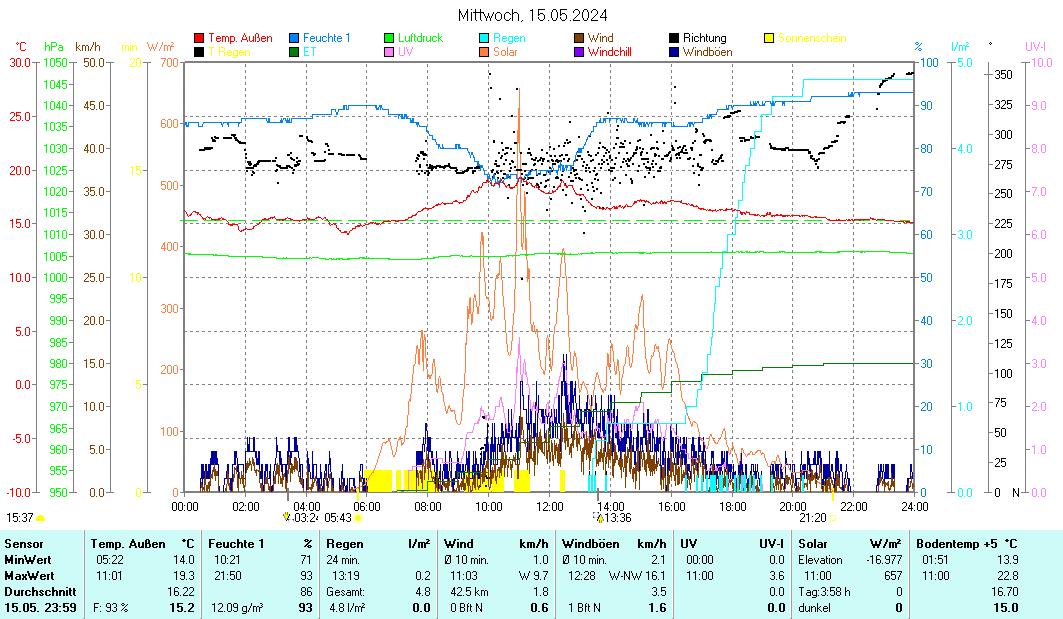Click the Temp. Außen table column header
This screenshot has height=619, width=1063.
[x=128, y=544]
